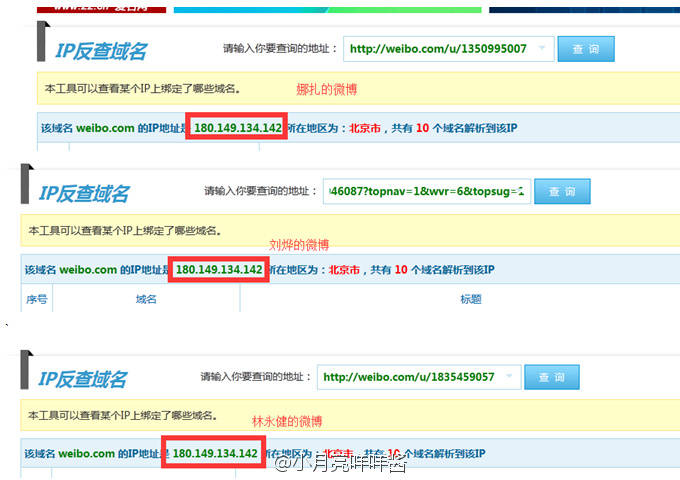Select IP 180.149.134.142 under 娜扎的微博

[238, 128]
